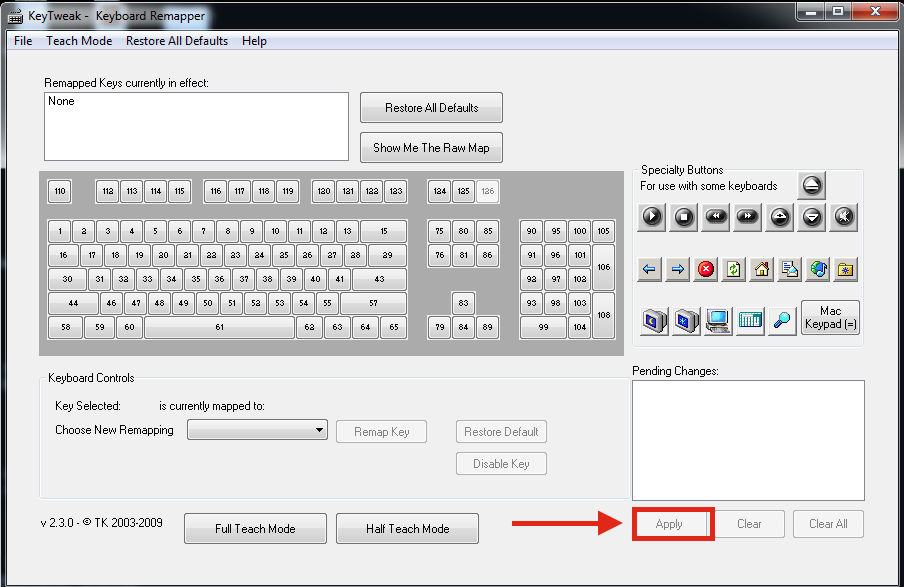
Task: Select key 124 in the top row
Action: pyautogui.click(x=440, y=191)
